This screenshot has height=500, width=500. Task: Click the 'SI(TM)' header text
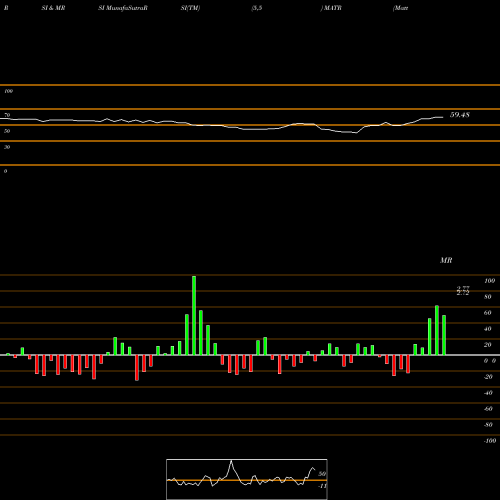click(190, 8)
